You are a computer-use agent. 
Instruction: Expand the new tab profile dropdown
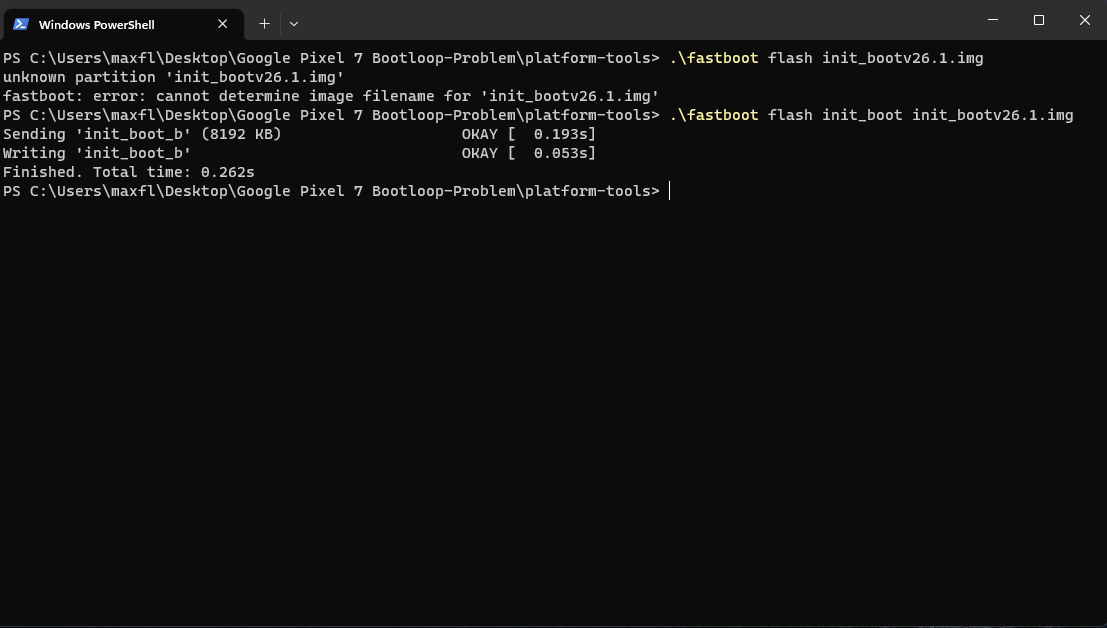click(x=293, y=23)
